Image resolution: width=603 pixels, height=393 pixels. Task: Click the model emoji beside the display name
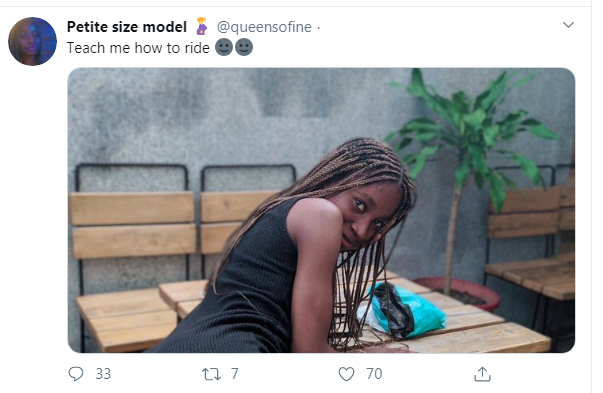point(201,27)
